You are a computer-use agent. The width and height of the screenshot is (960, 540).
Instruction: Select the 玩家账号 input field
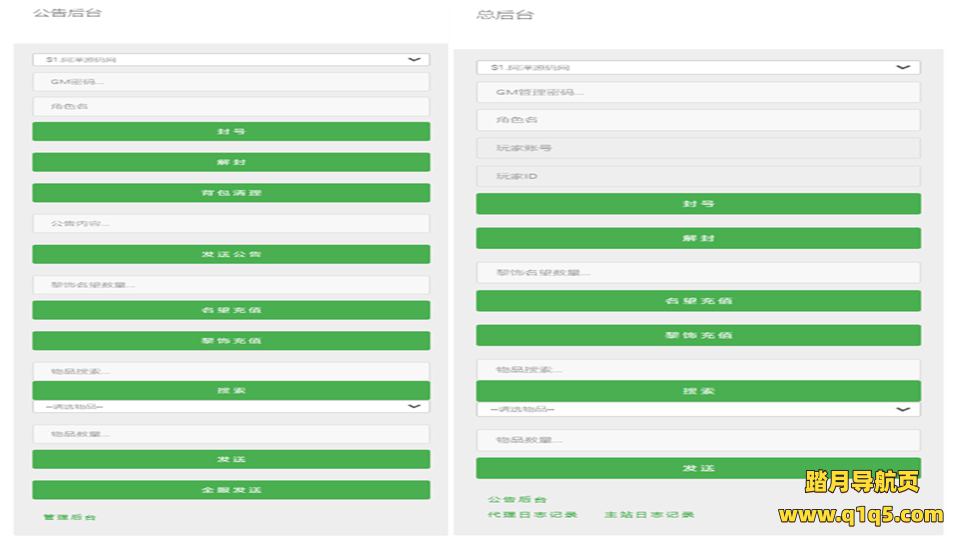tap(697, 148)
